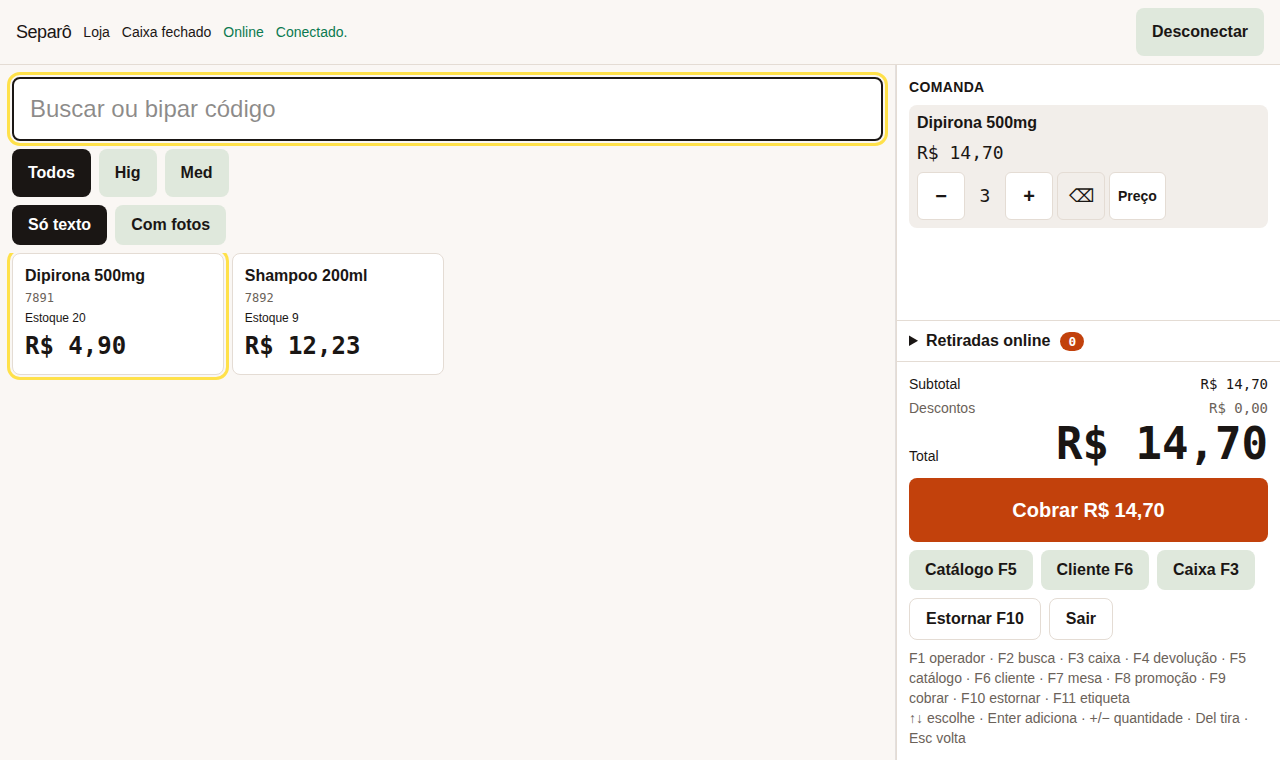The image size is (1280, 760).
Task: Select the Todos category filter
Action: (x=51, y=173)
